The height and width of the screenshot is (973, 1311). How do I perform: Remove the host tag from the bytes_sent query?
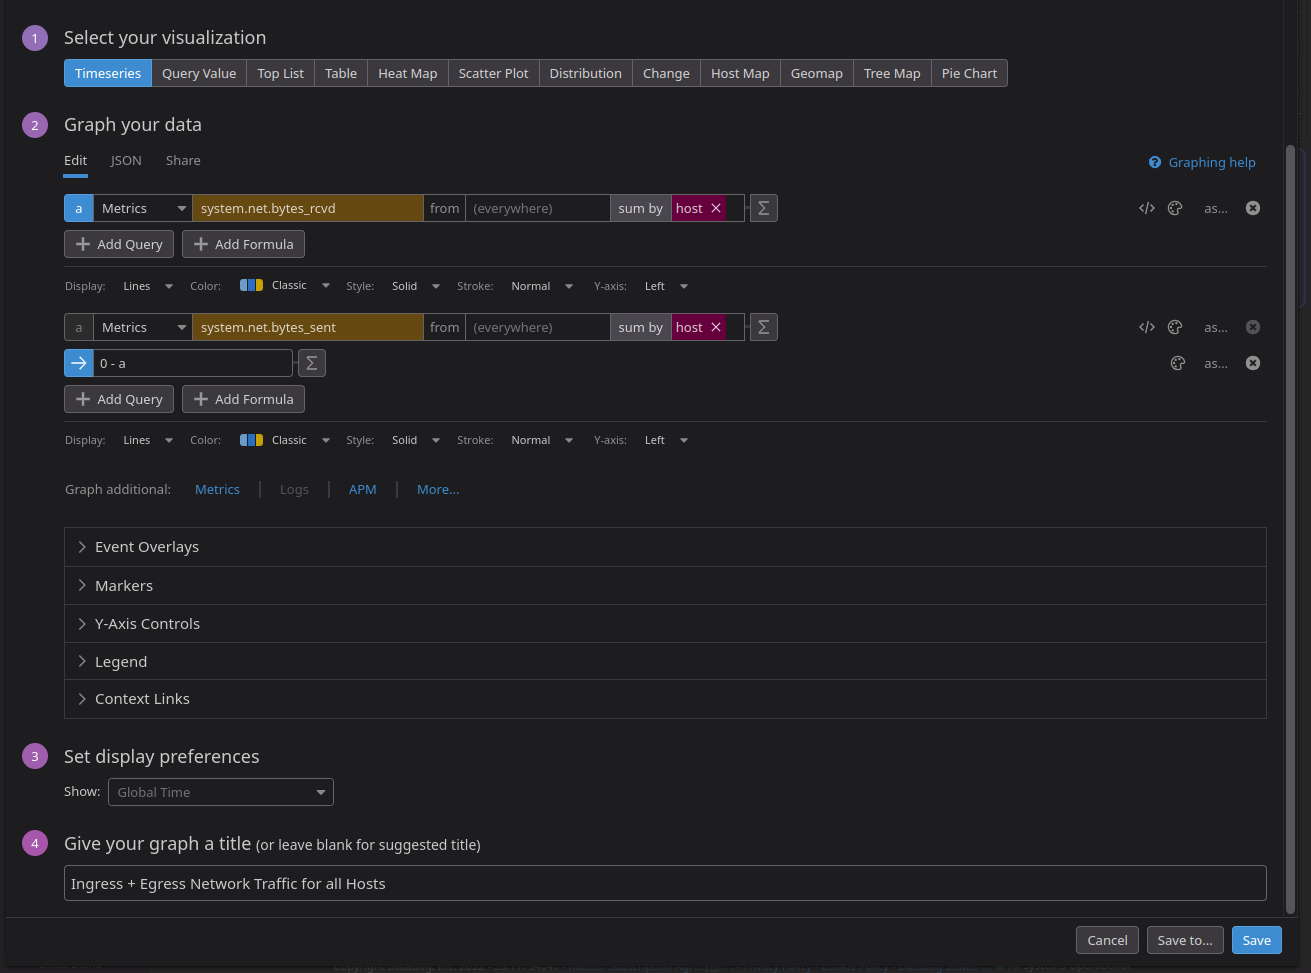716,327
